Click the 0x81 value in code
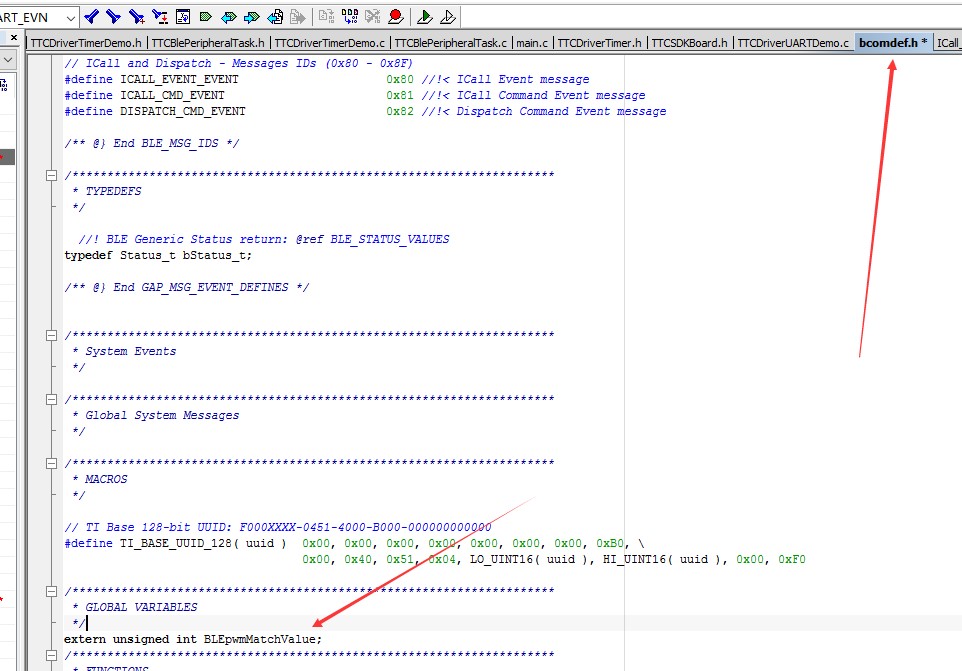962x671 pixels. pyautogui.click(x=400, y=95)
